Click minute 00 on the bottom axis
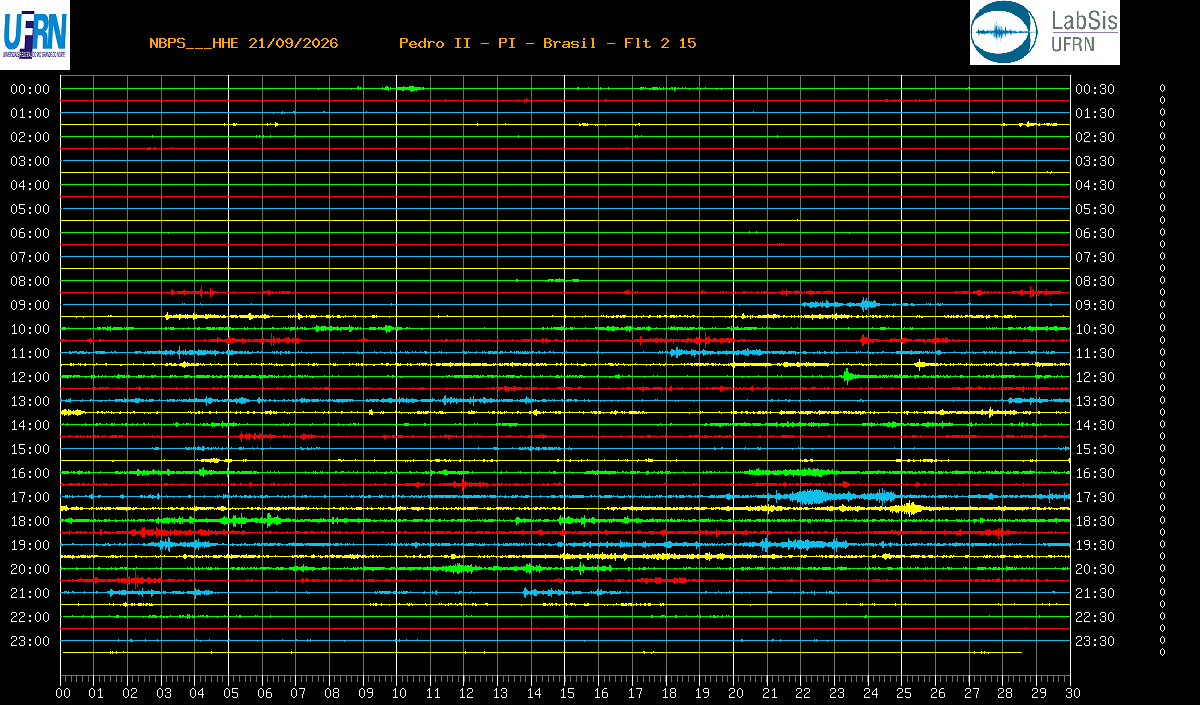The height and width of the screenshot is (705, 1200). click(64, 692)
